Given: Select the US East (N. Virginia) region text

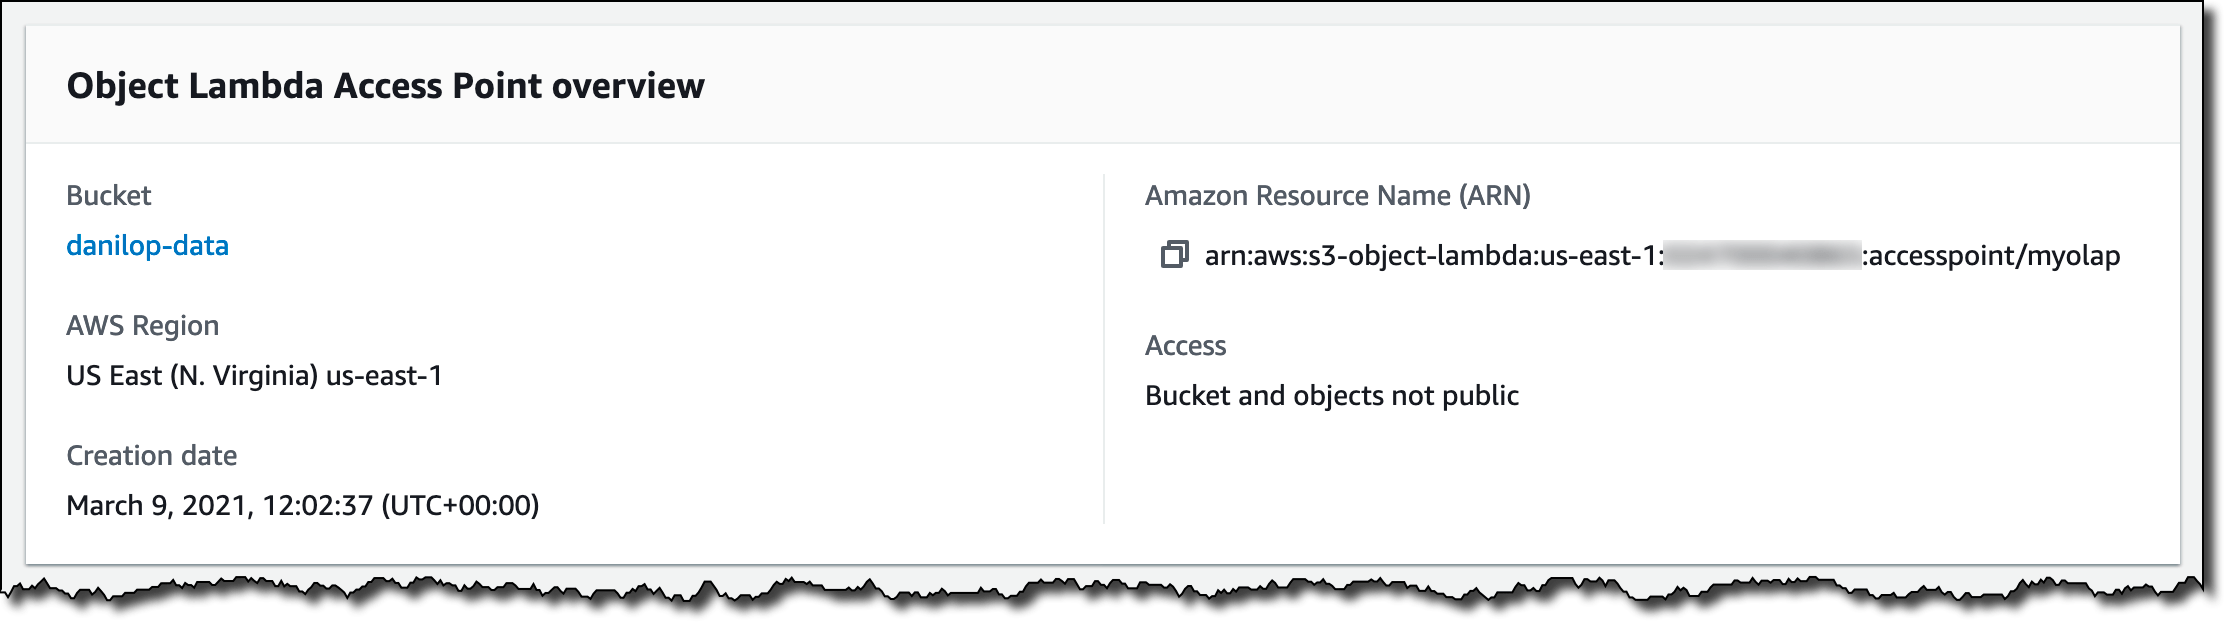Looking at the screenshot, I should (x=258, y=377).
